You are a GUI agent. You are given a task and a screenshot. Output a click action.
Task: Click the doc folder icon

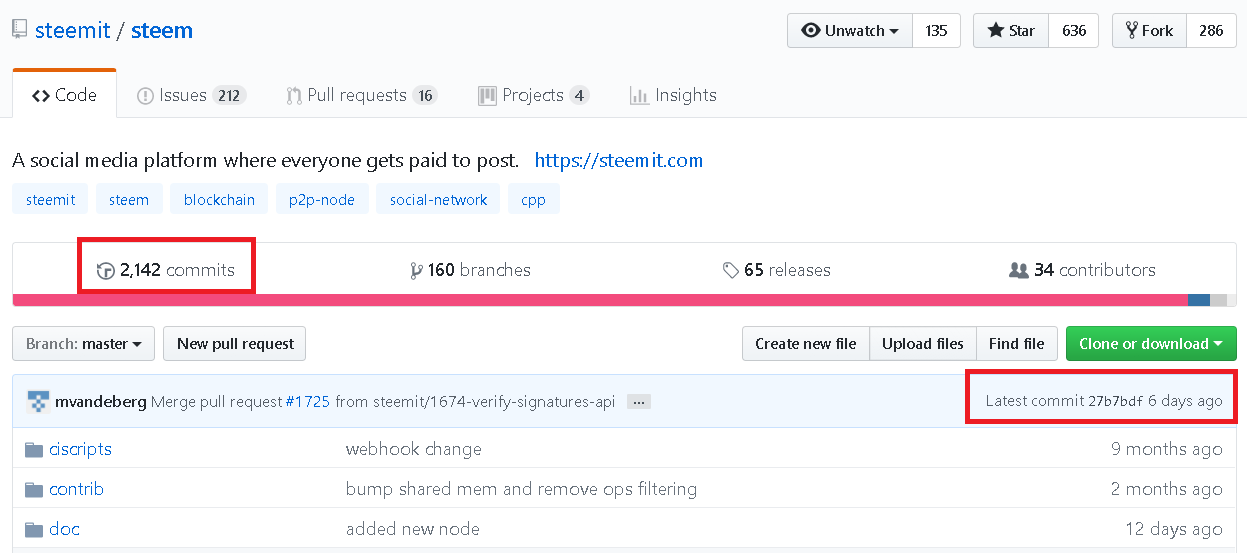point(34,529)
